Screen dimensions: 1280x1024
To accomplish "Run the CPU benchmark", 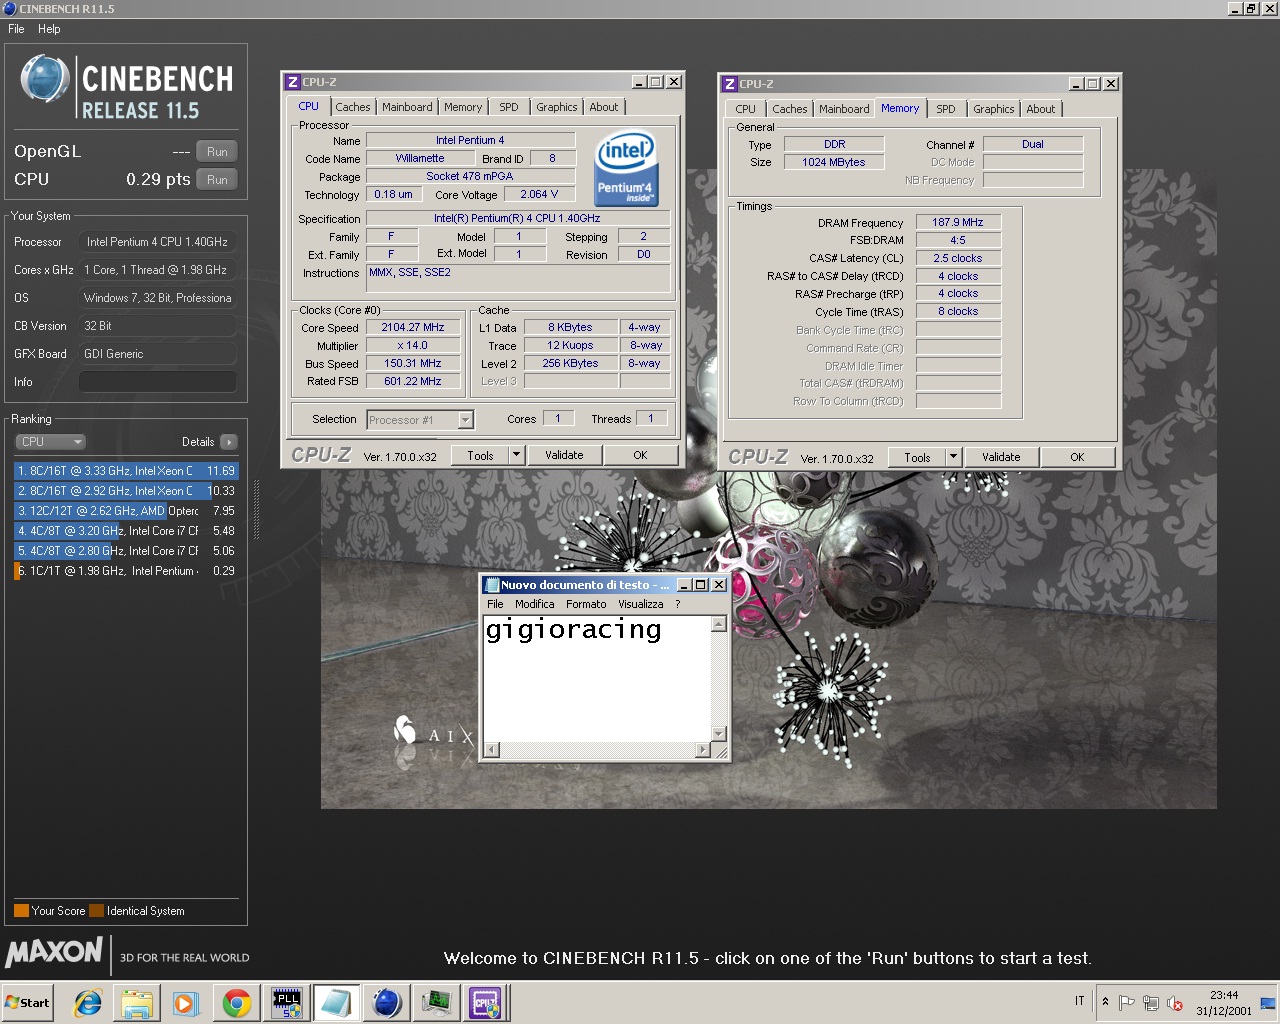I will point(217,180).
